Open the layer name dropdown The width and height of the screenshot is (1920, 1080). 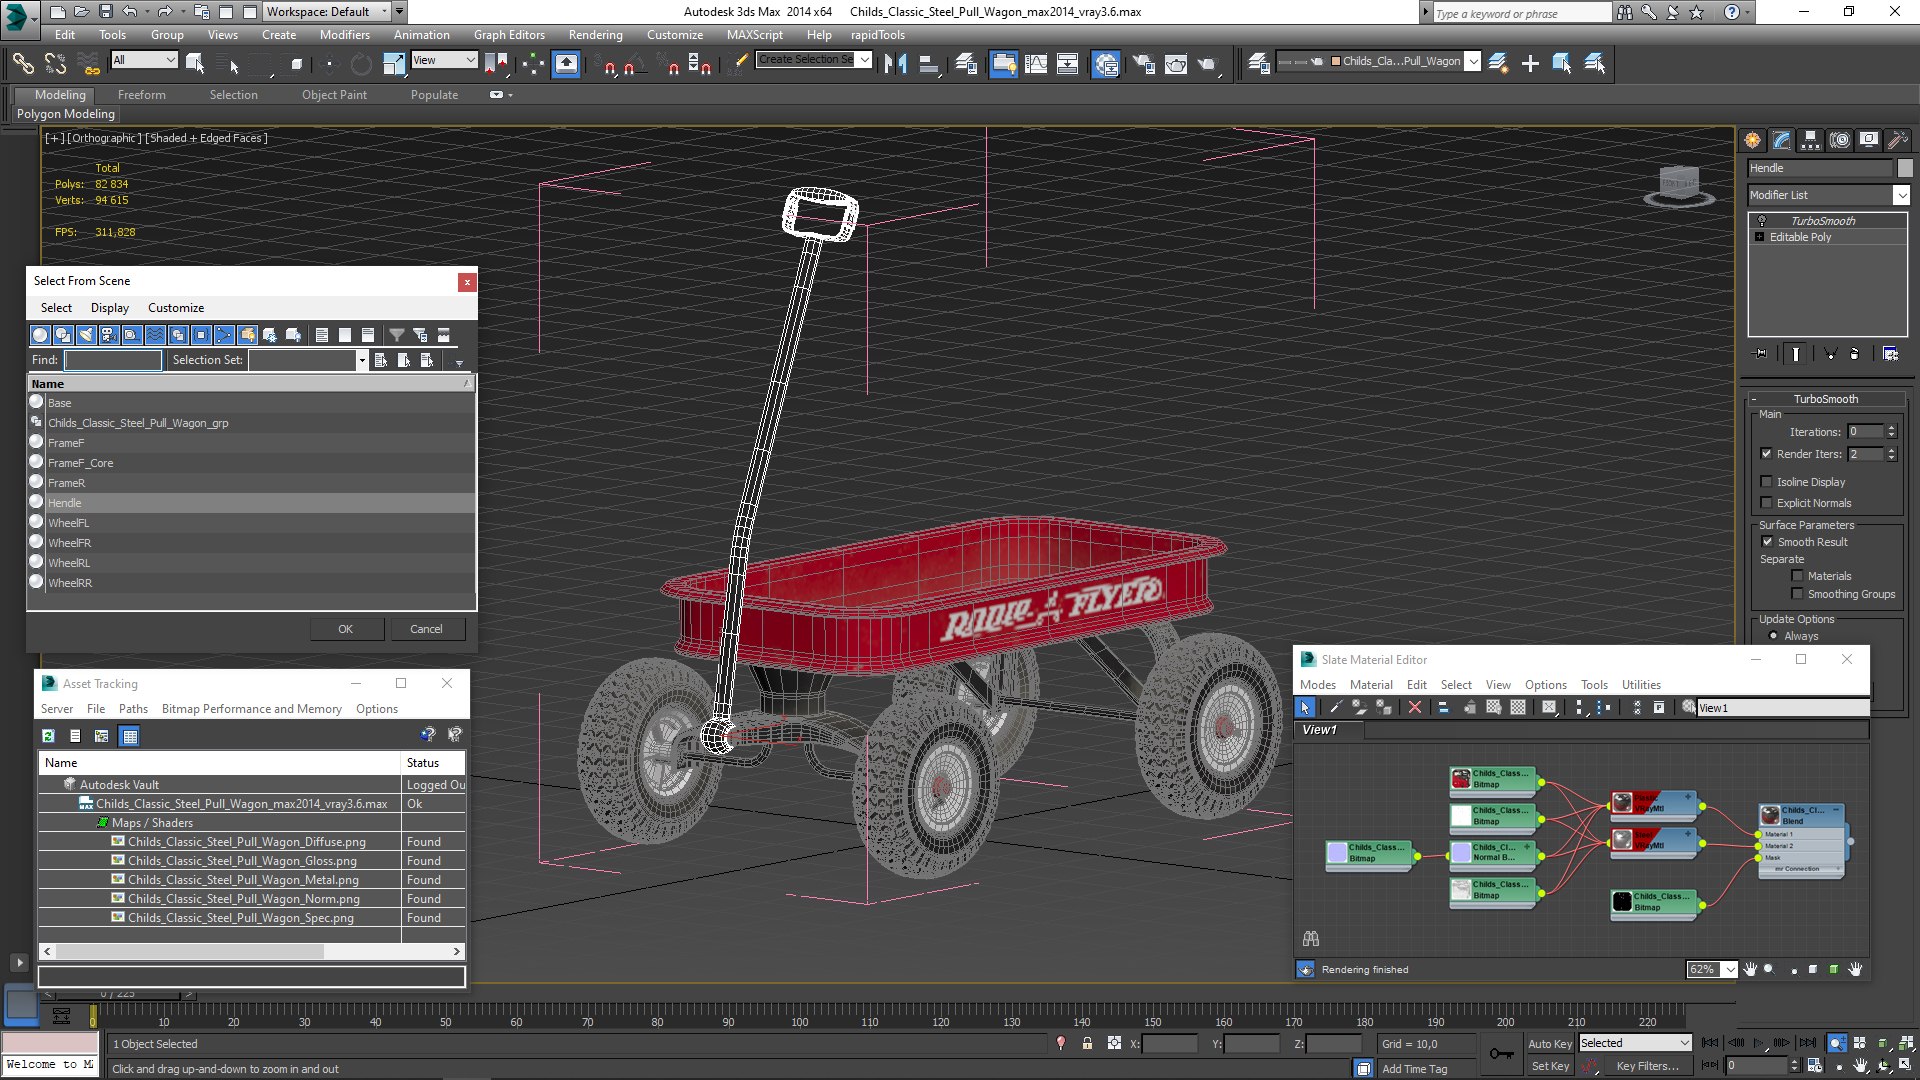[x=1473, y=61]
